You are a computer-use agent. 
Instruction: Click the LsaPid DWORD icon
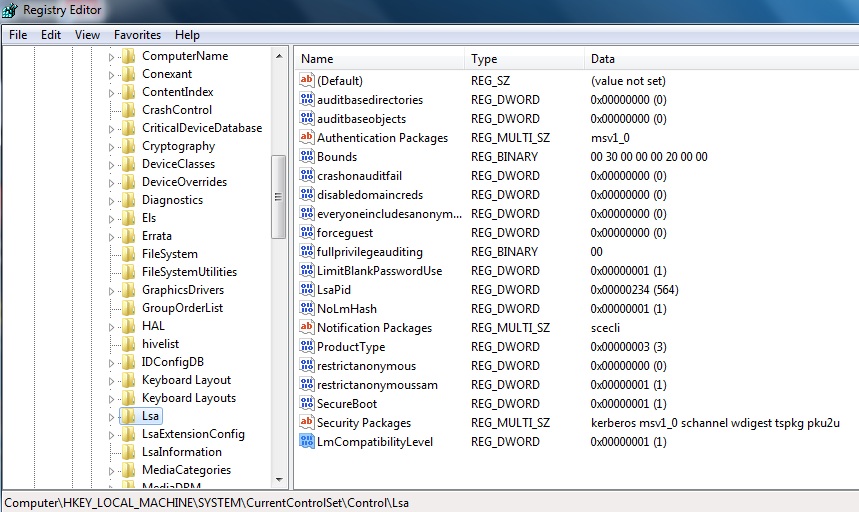307,289
